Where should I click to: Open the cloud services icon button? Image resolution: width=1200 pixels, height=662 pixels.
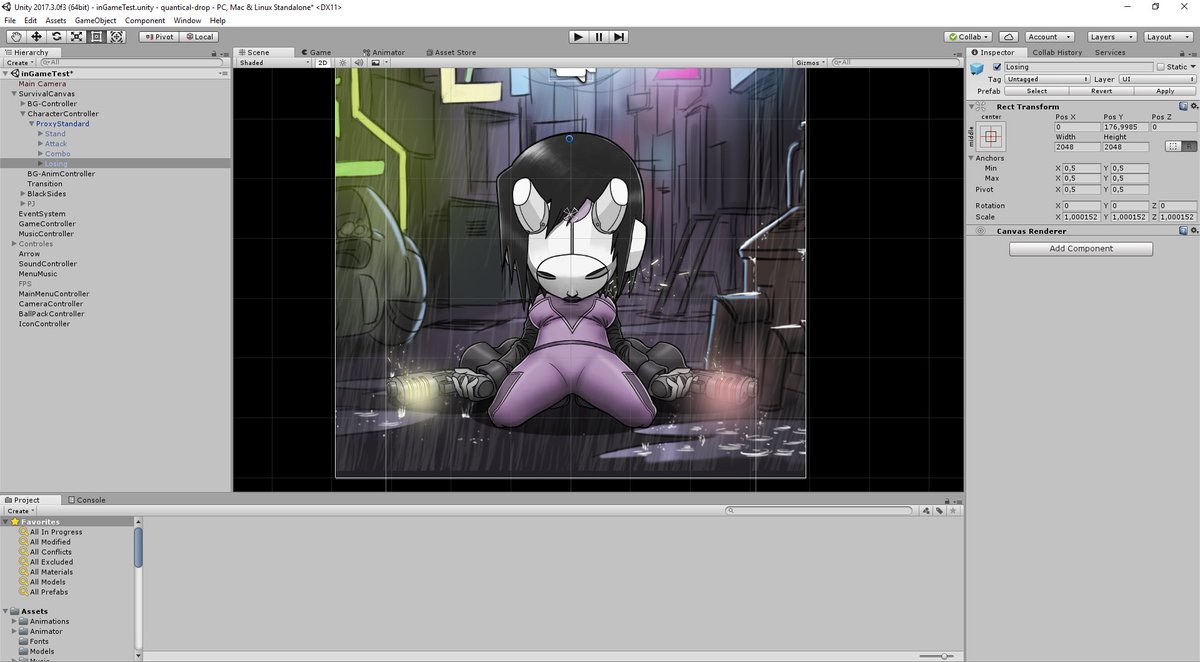pyautogui.click(x=1009, y=37)
